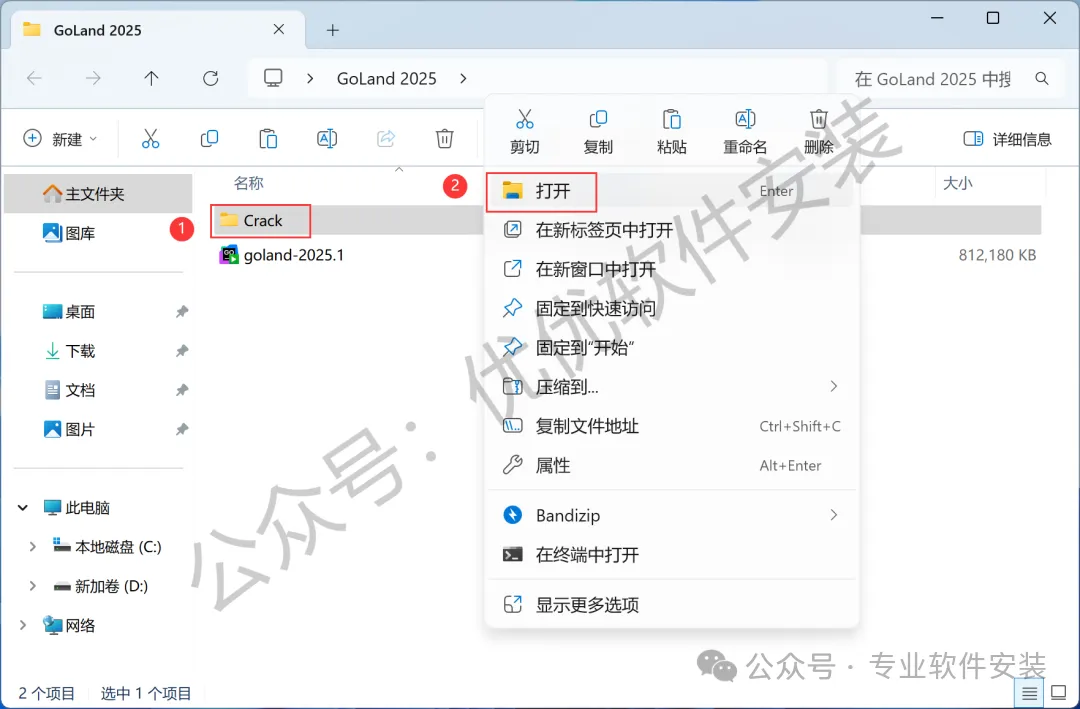Collapse the 此电脑 tree node

tap(23, 508)
